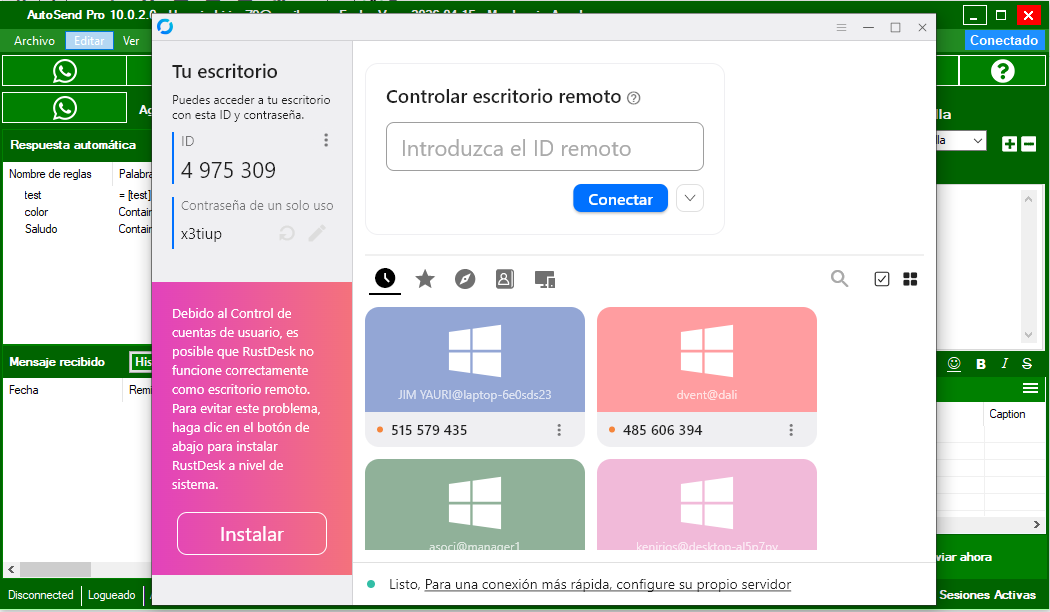Open options menu for peer 515 579 435
This screenshot has height=612, width=1050.
tap(559, 430)
